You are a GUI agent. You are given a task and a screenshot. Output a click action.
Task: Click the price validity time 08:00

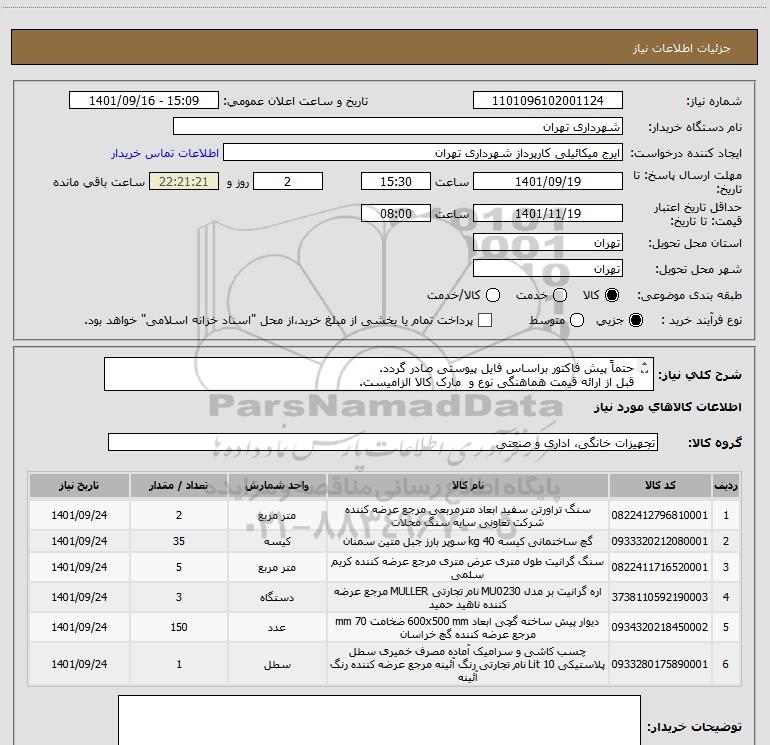click(396, 213)
